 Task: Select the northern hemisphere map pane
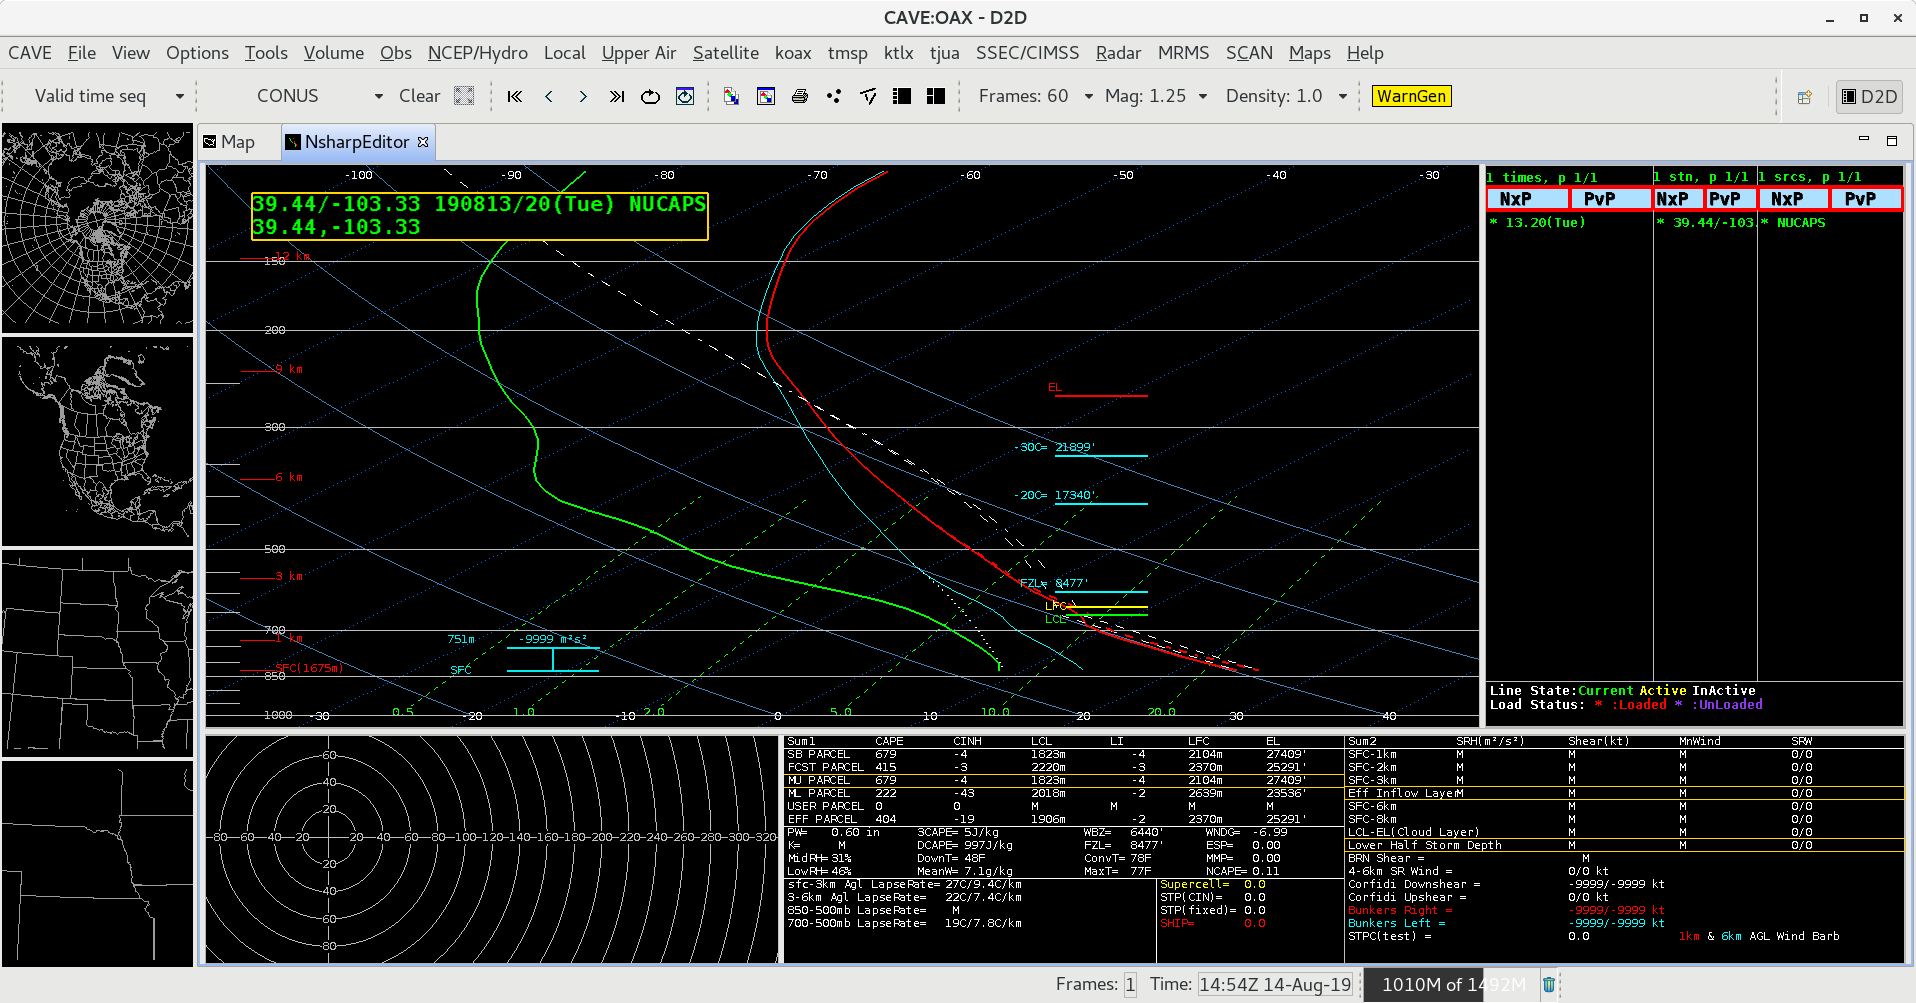tap(97, 228)
